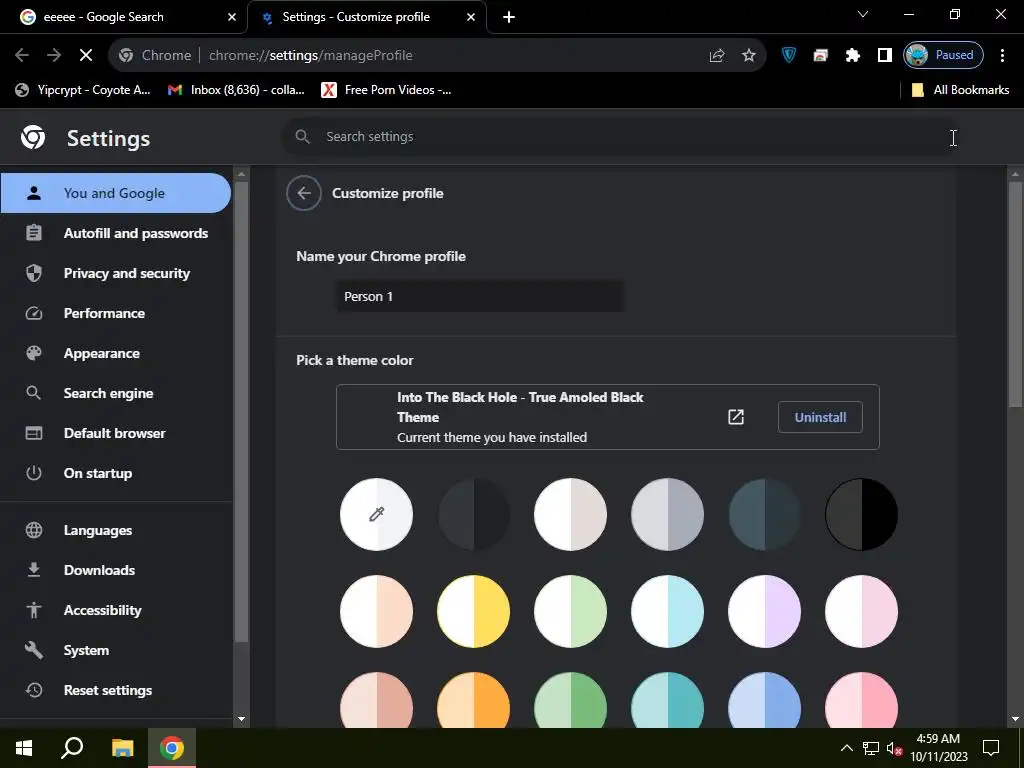
Task: Open Default browser settings
Action: (116, 433)
